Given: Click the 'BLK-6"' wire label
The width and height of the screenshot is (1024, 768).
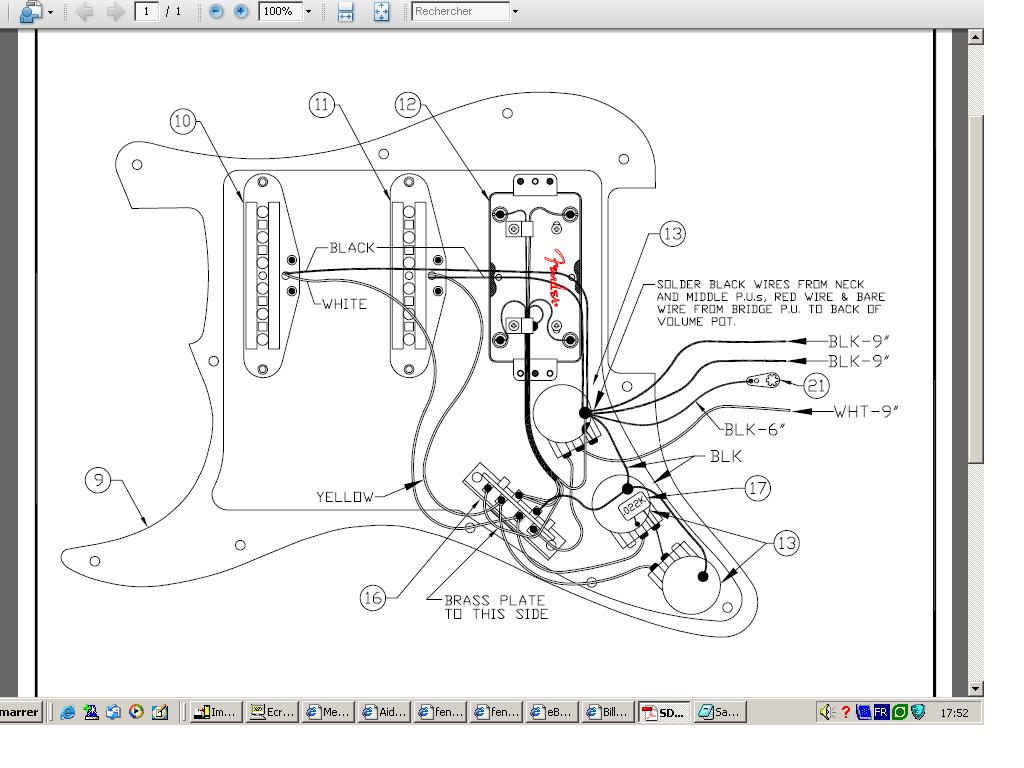Looking at the screenshot, I should pyautogui.click(x=754, y=430).
